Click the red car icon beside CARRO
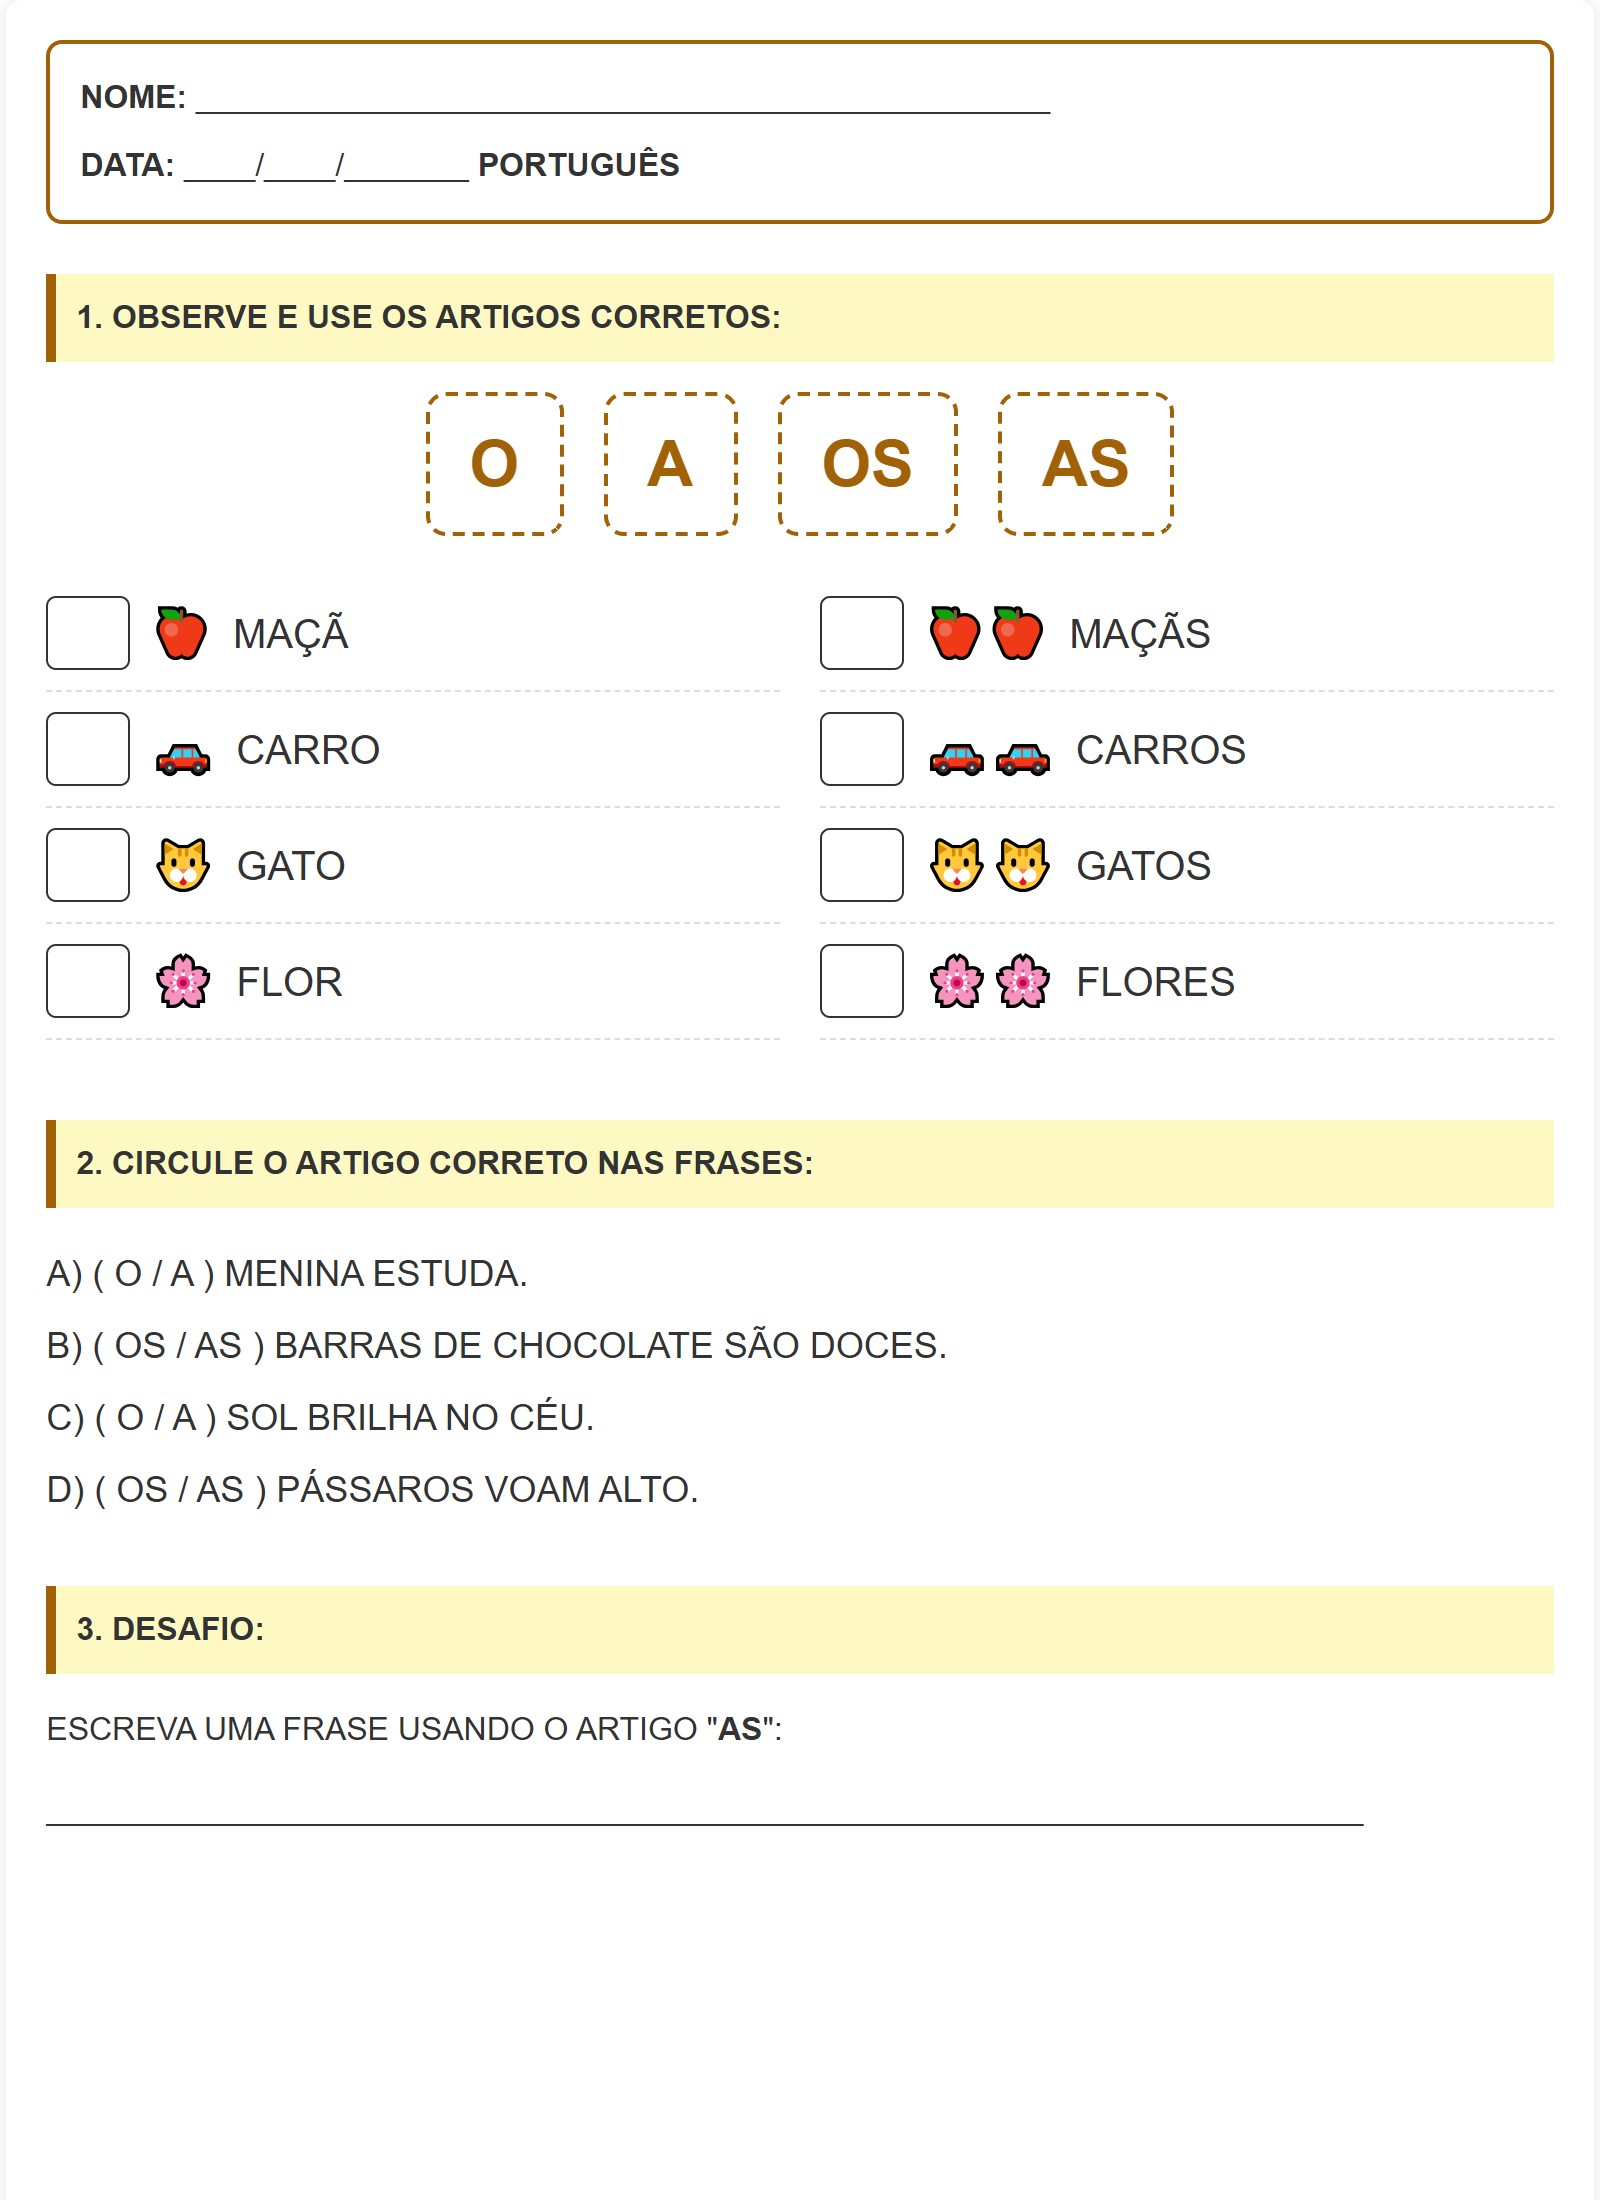 coord(183,759)
